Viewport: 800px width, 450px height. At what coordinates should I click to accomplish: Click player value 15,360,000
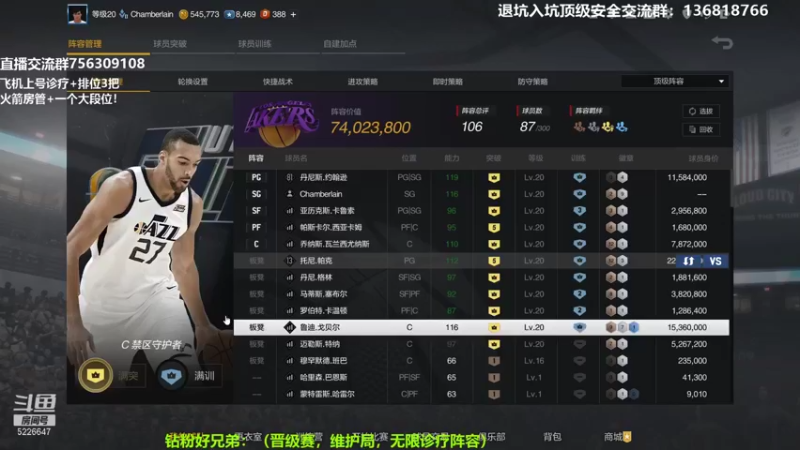(687, 328)
